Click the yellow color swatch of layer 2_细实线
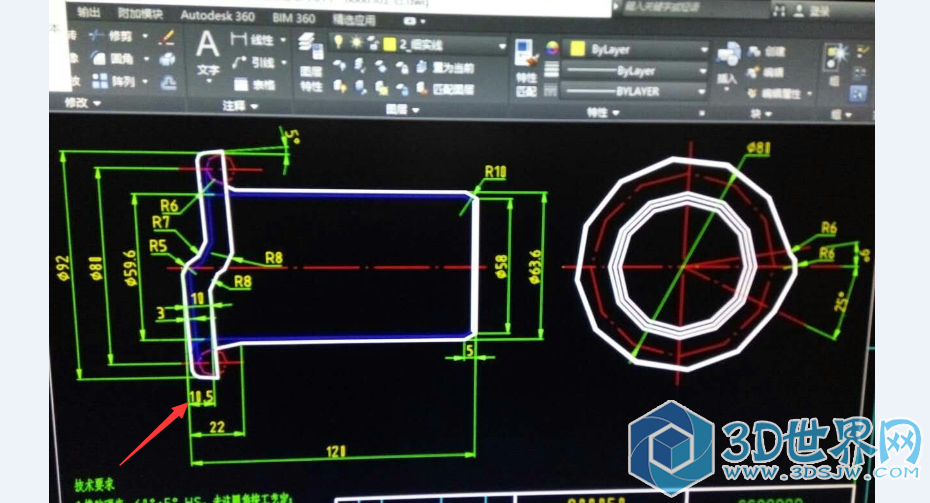Screen dimensions: 930x503 (390, 44)
